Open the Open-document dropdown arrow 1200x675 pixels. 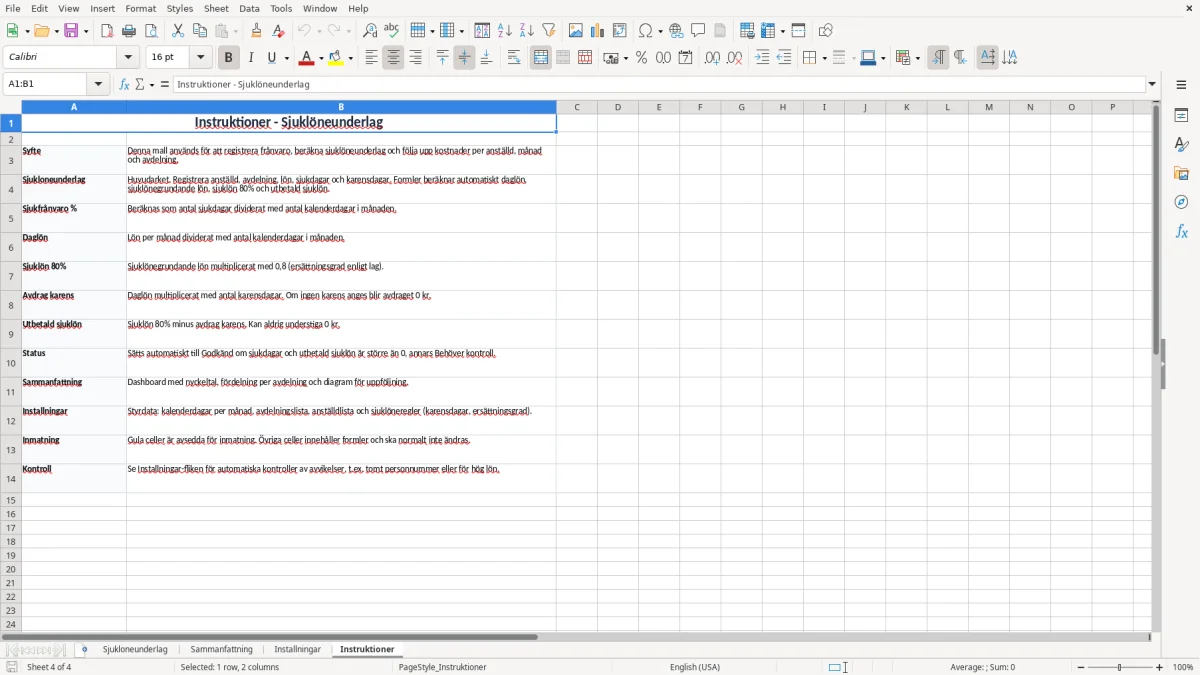[x=55, y=31]
